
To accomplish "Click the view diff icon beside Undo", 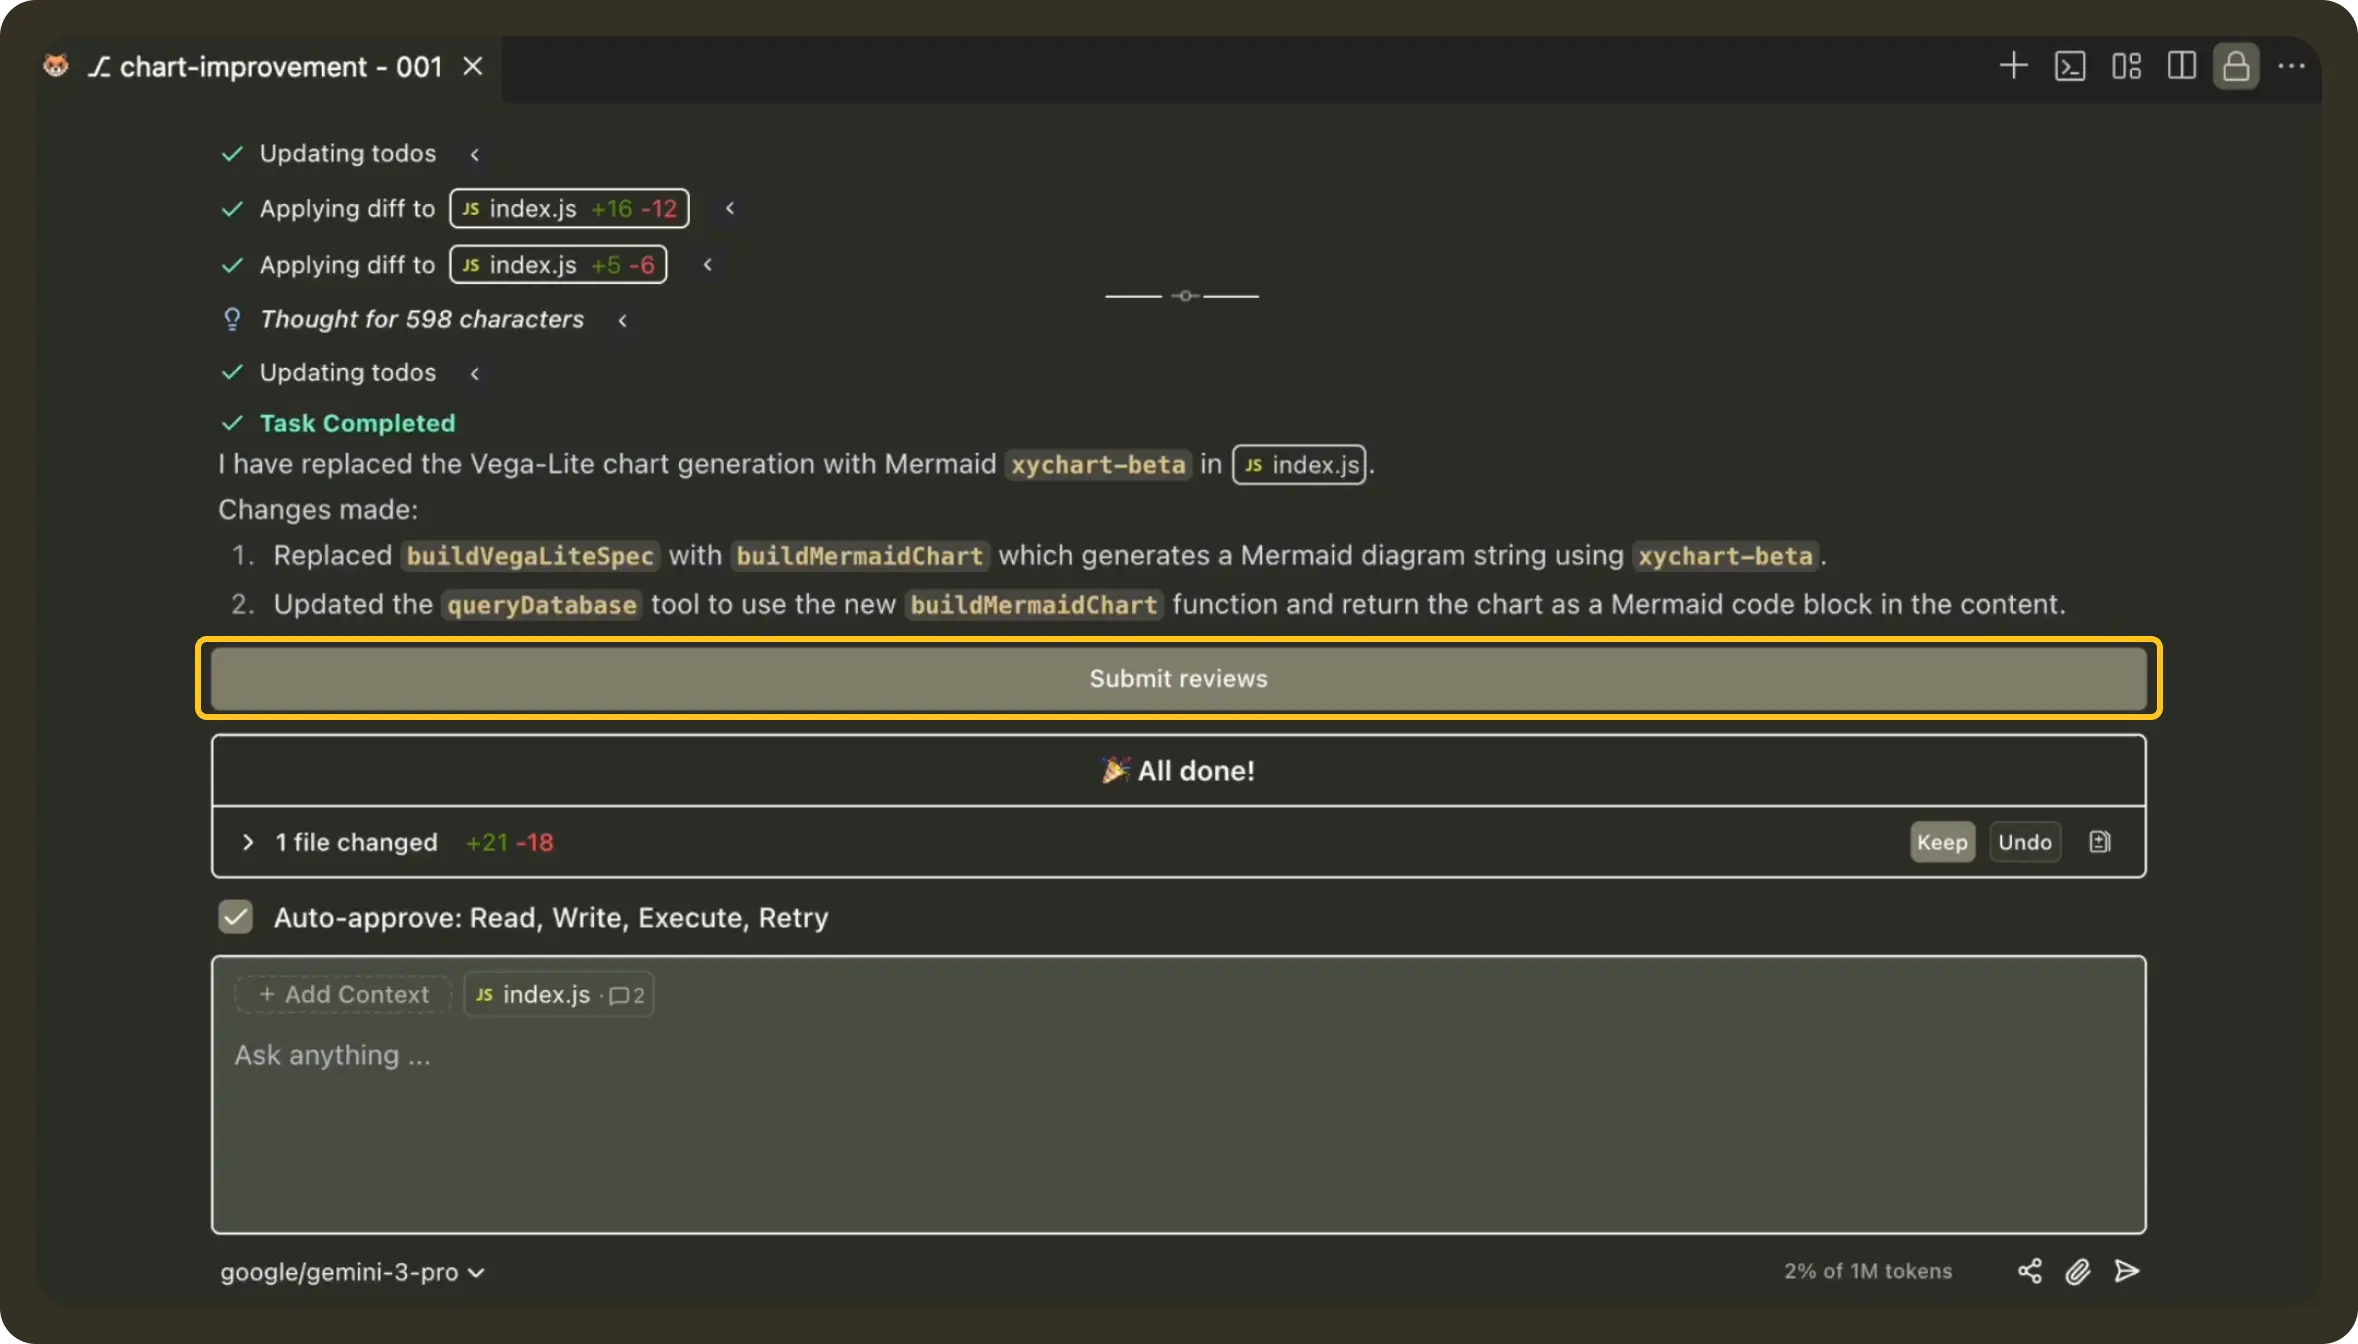I will tap(2100, 842).
